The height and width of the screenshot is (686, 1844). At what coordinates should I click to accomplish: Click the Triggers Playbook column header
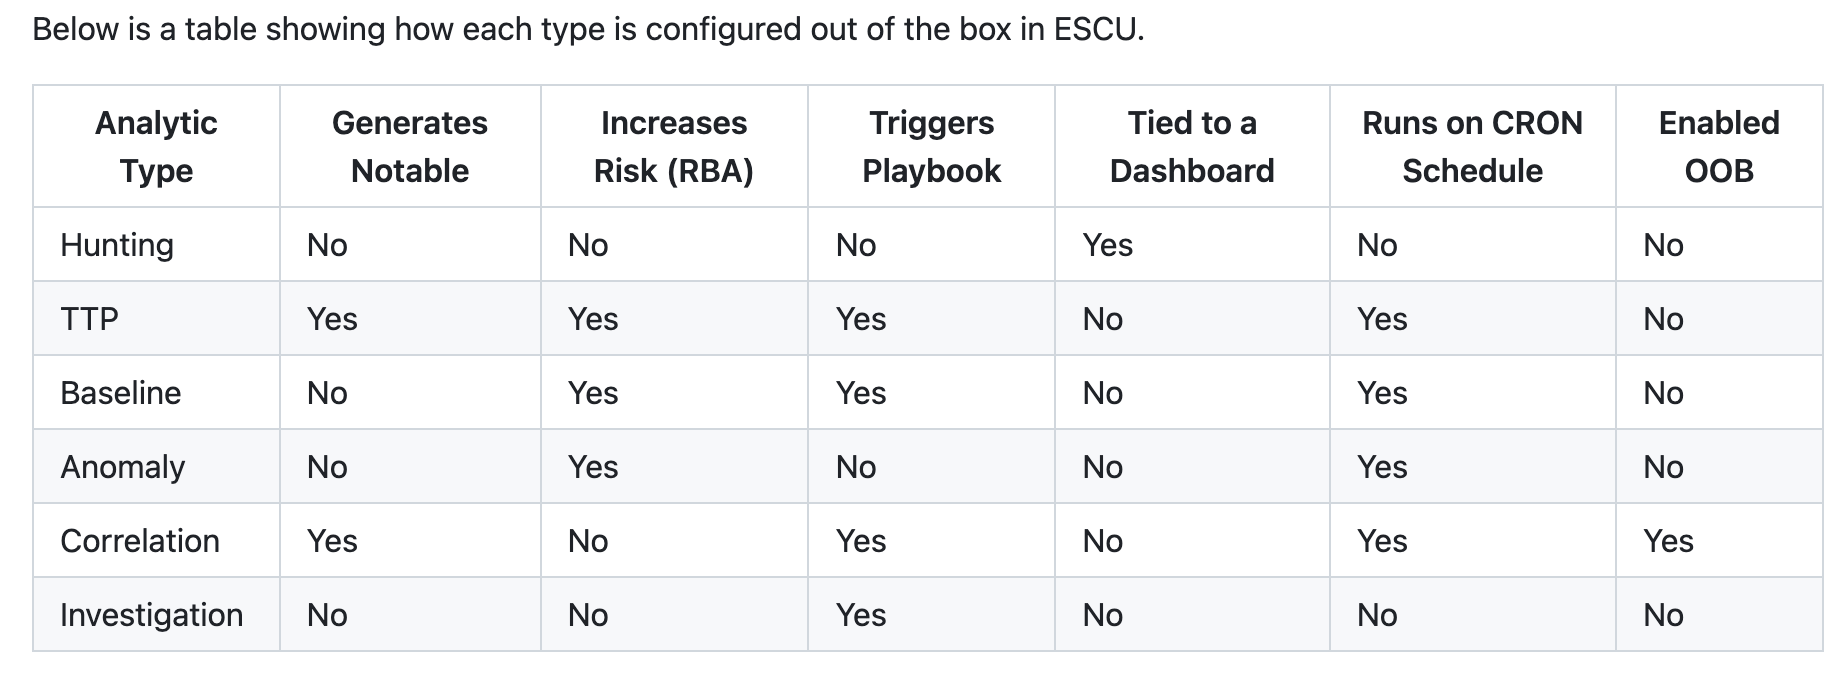tap(931, 147)
